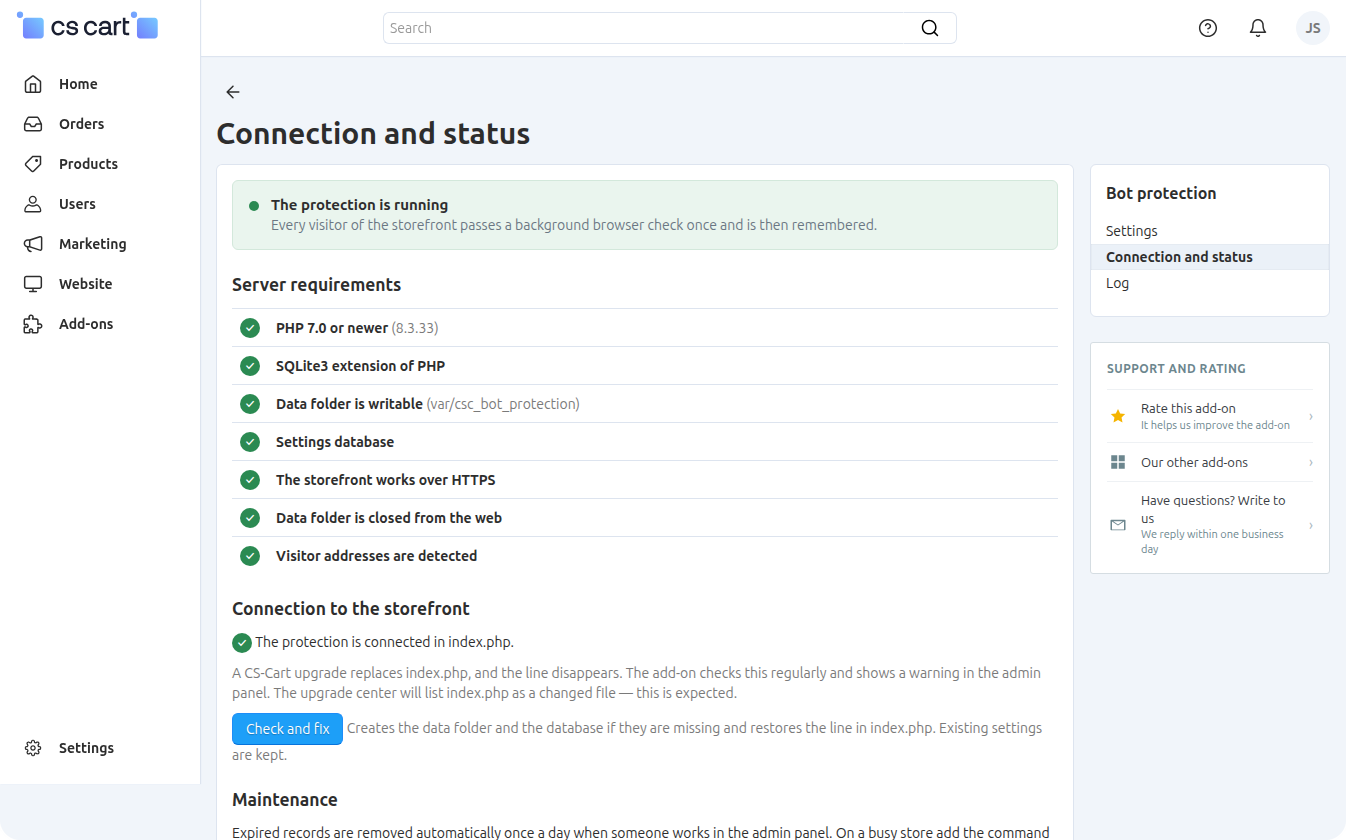Click the star icon beside Rate this add-on

[x=1118, y=416]
